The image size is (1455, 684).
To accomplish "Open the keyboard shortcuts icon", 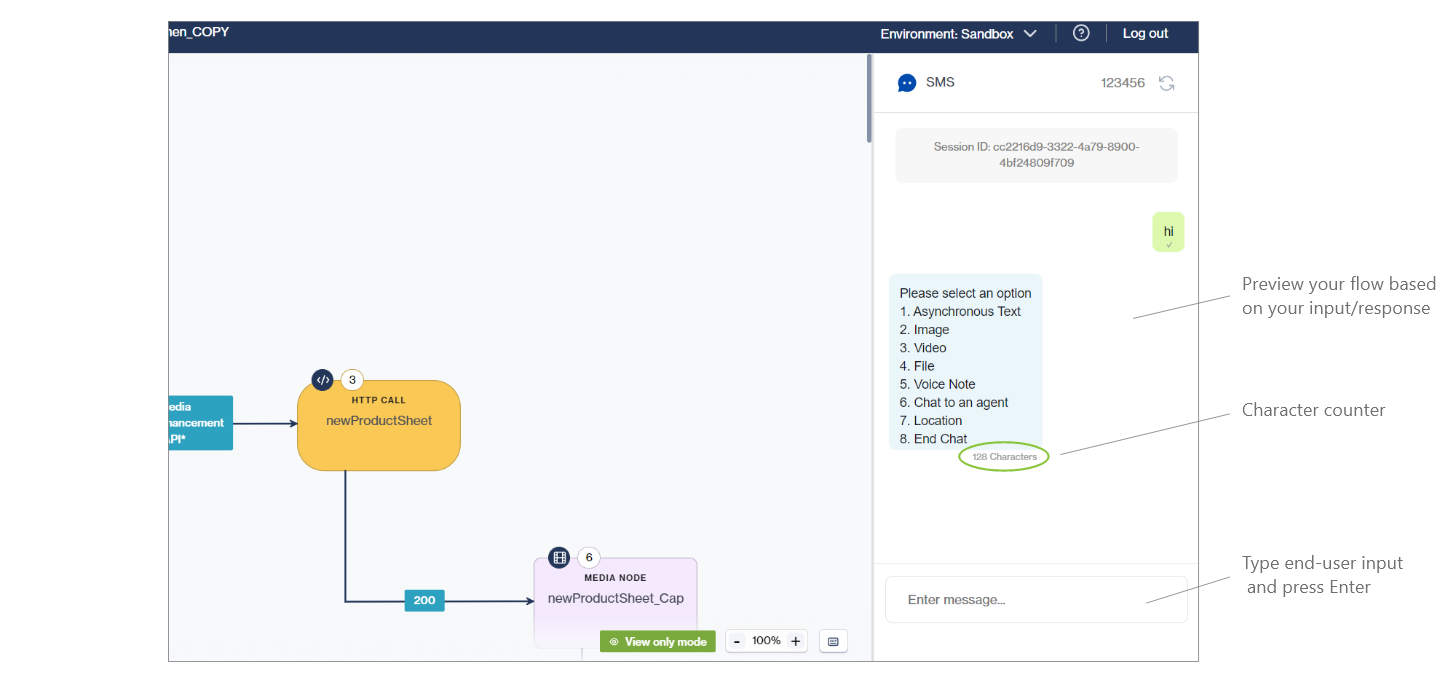I will (x=833, y=641).
